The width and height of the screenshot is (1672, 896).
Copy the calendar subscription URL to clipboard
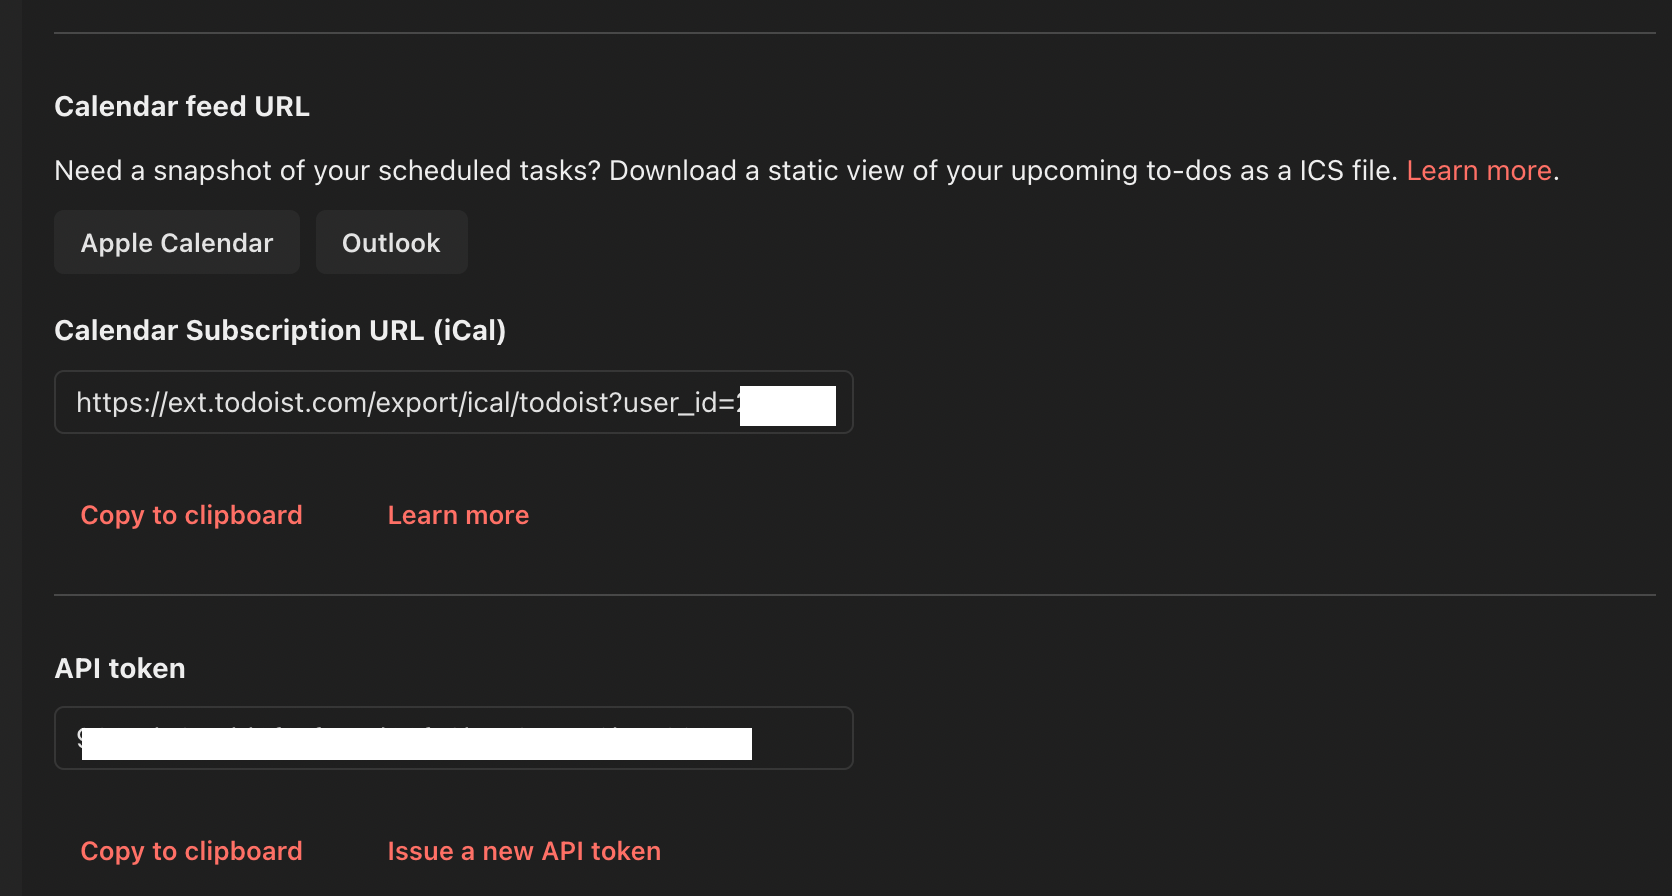click(191, 515)
